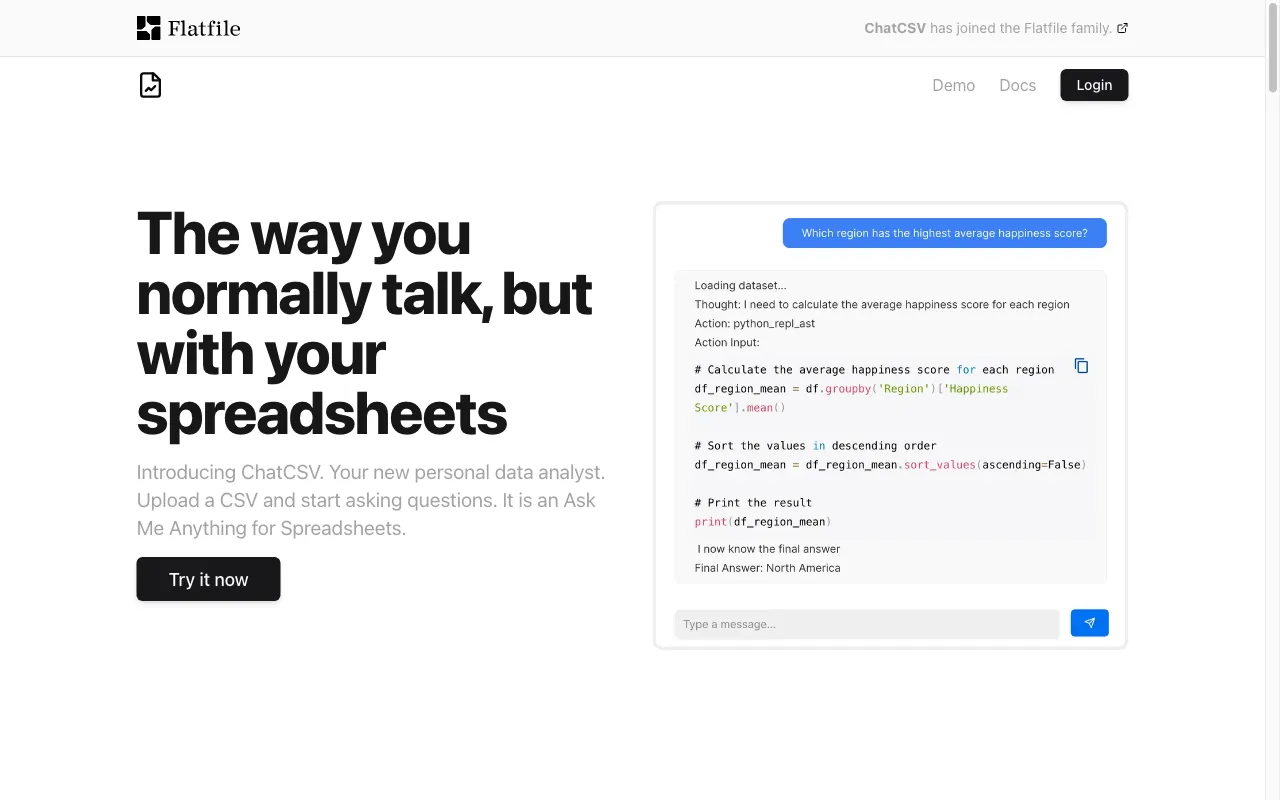Send message with the paper plane button

1089,623
